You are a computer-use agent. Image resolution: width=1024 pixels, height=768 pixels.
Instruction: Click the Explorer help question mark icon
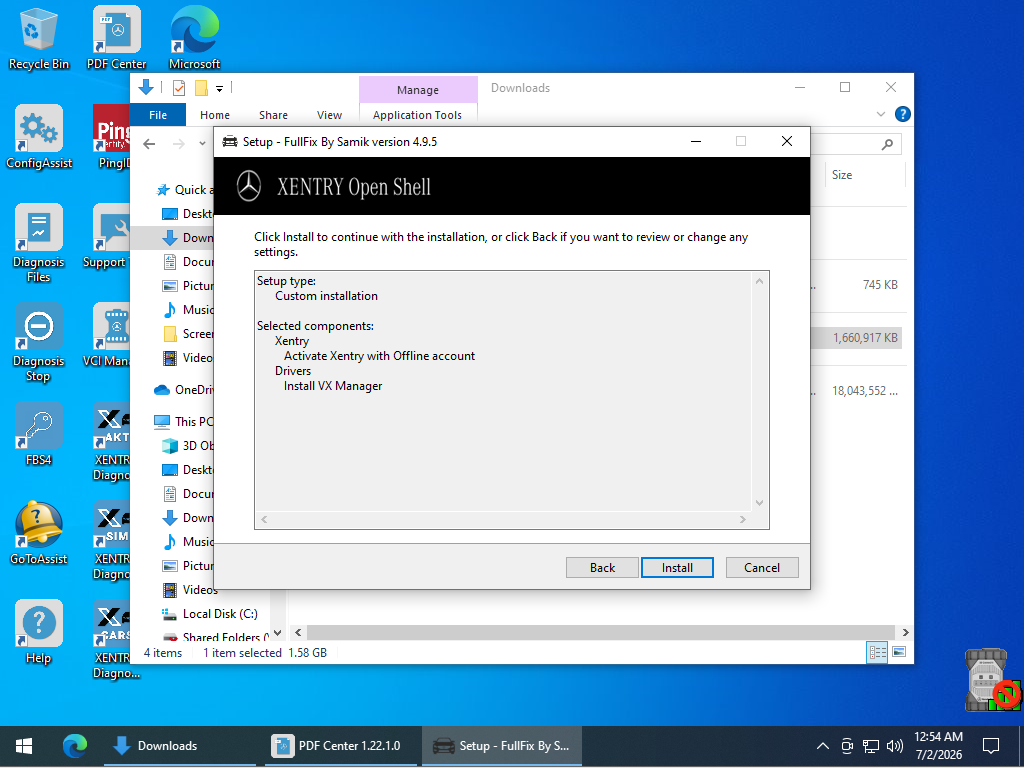pyautogui.click(x=903, y=114)
